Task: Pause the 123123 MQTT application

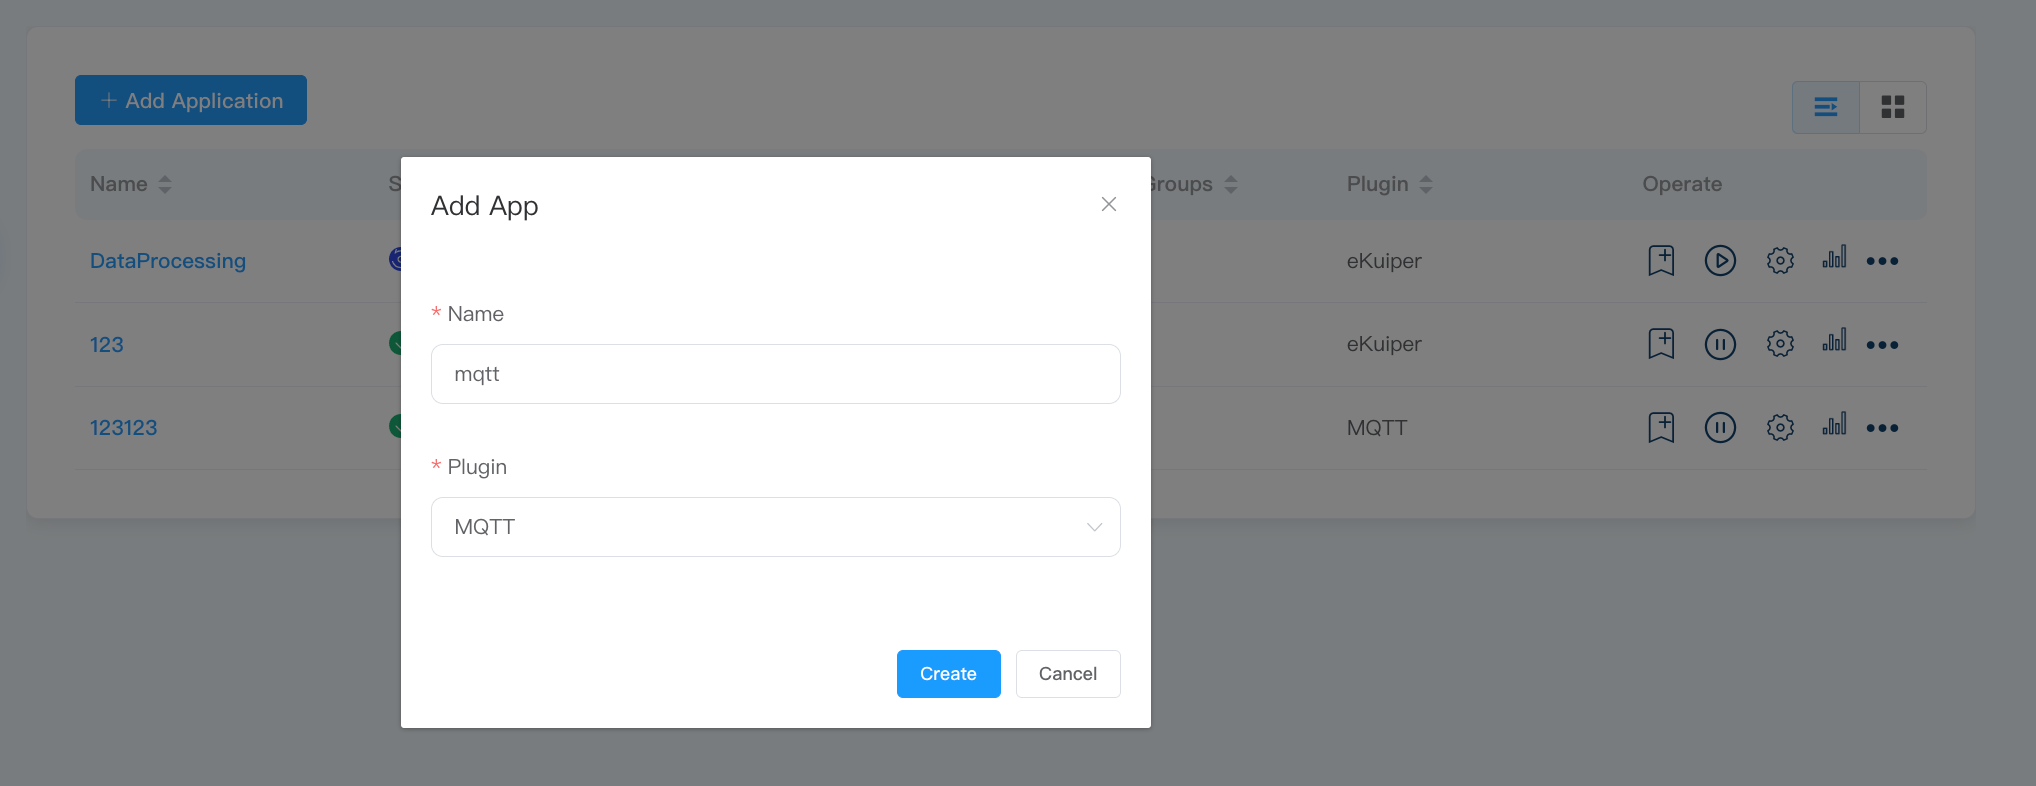Action: coord(1720,428)
